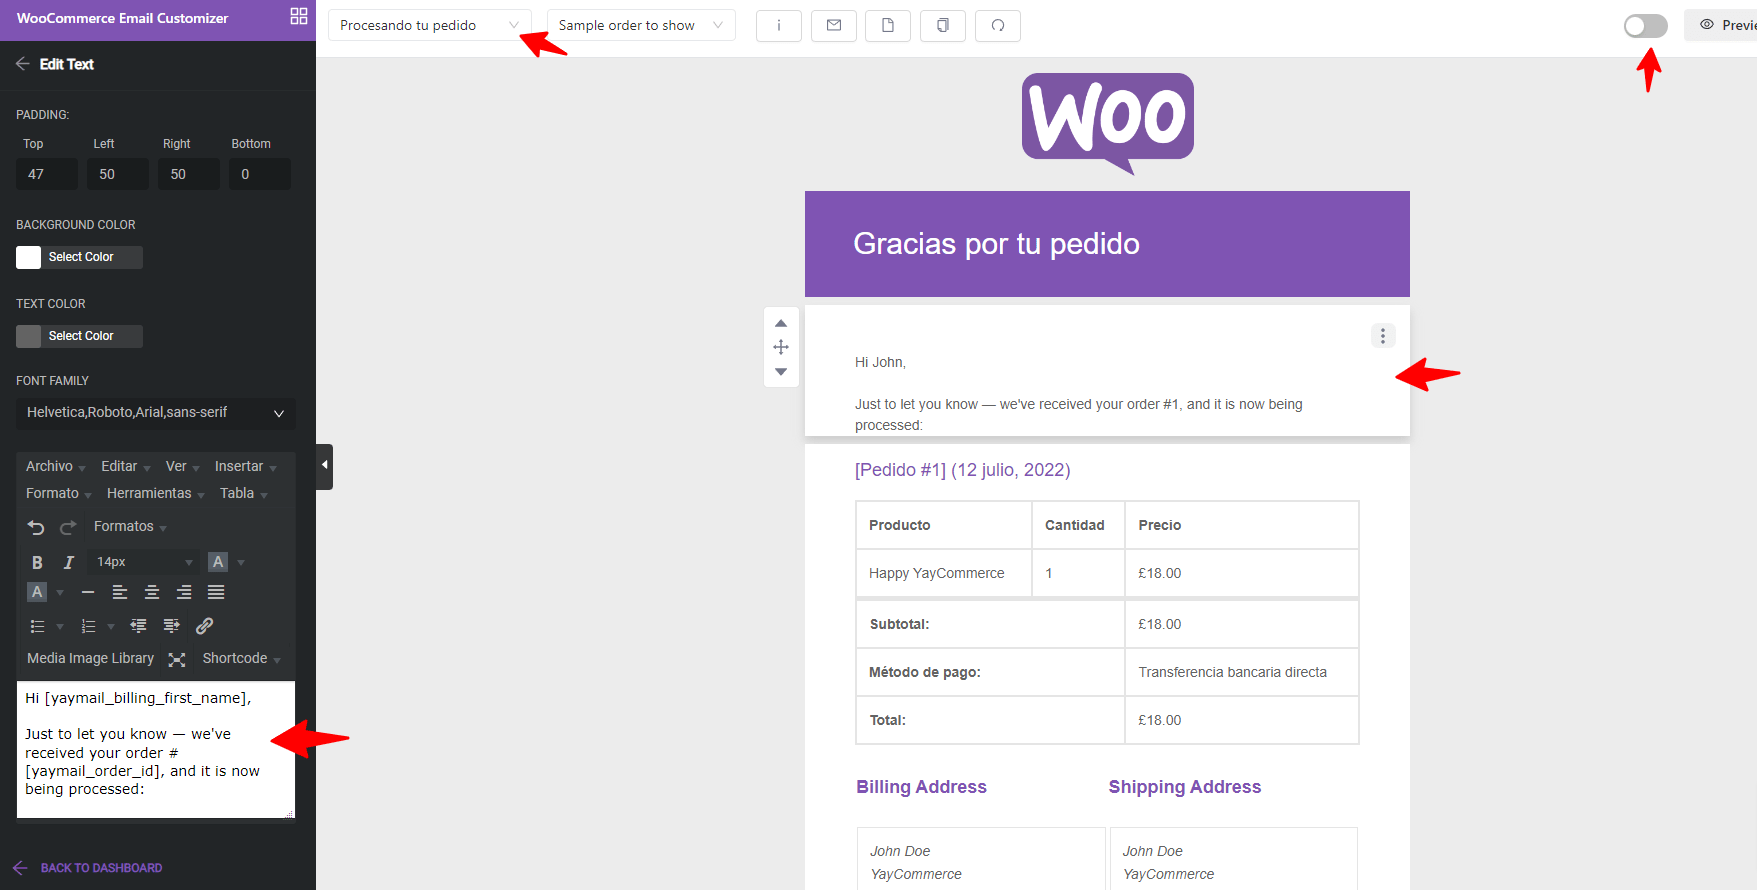This screenshot has height=890, width=1757.
Task: Click the send test email envelope icon
Action: point(834,26)
